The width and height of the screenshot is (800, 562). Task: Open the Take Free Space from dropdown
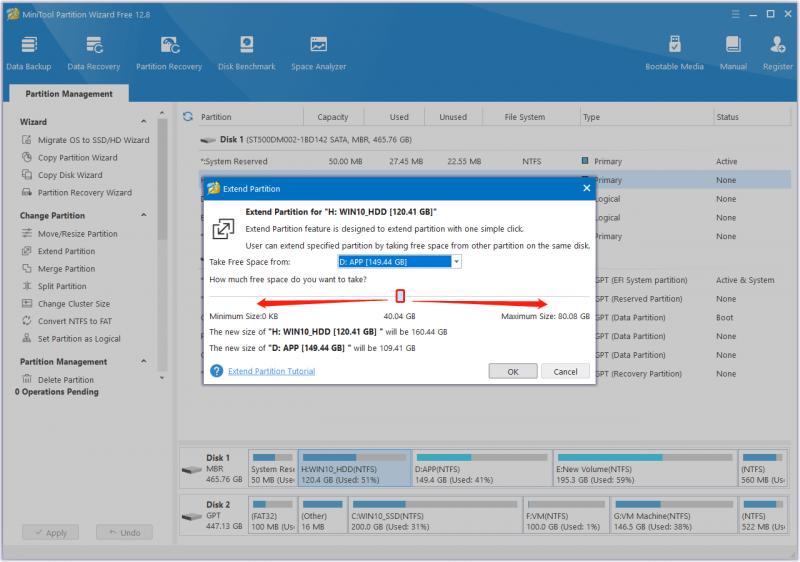tap(399, 262)
